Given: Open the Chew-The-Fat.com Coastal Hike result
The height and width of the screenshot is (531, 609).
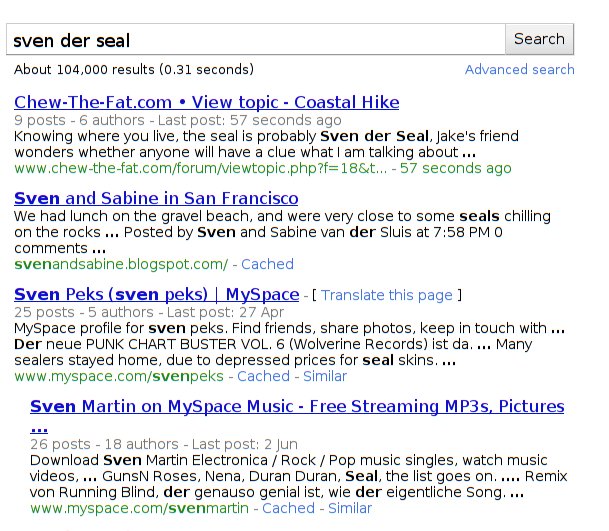Looking at the screenshot, I should (207, 102).
